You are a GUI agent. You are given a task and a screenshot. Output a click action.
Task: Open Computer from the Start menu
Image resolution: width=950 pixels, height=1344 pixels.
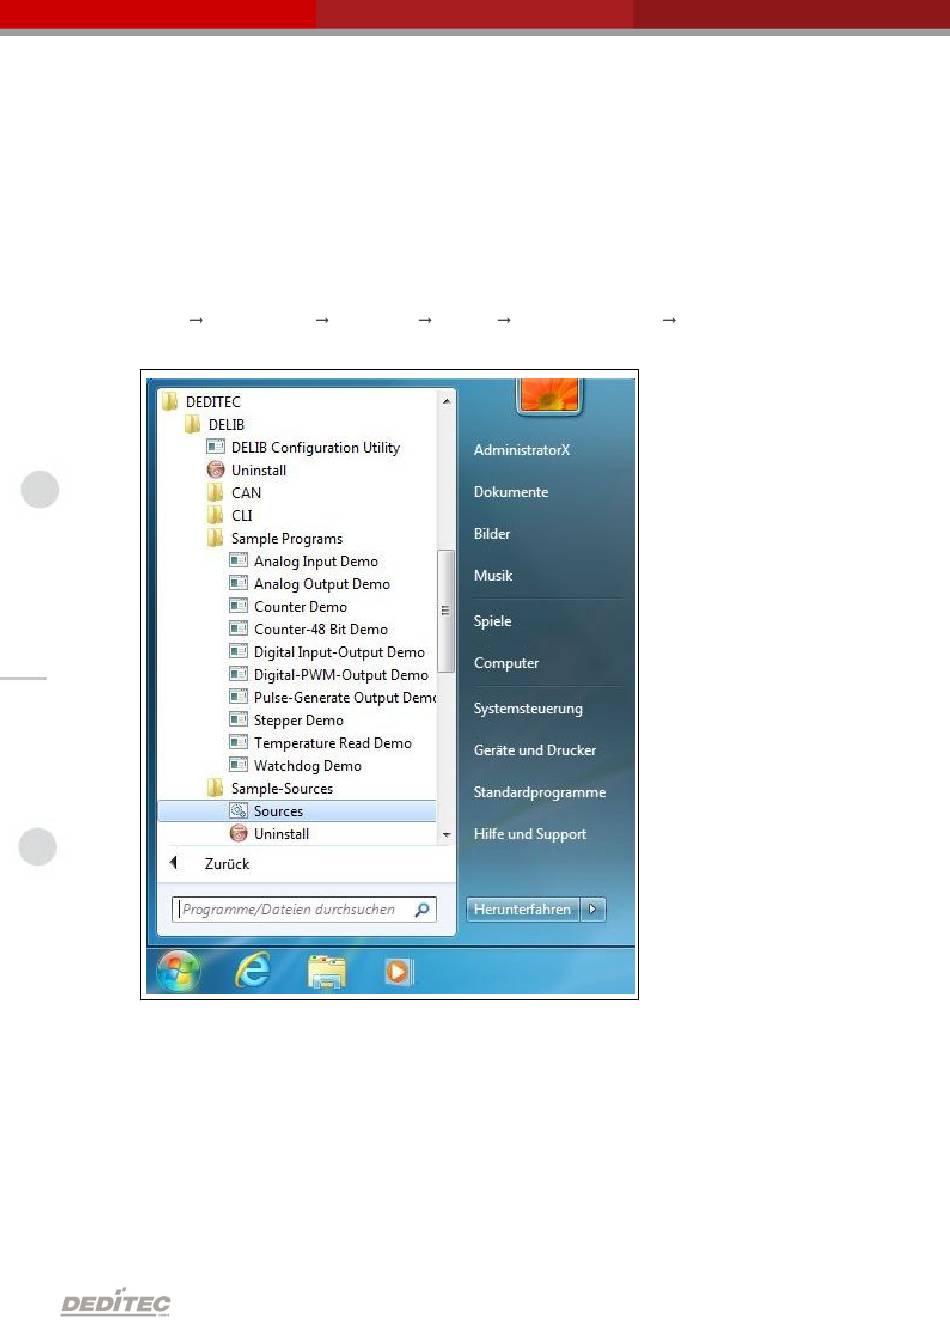click(x=506, y=663)
